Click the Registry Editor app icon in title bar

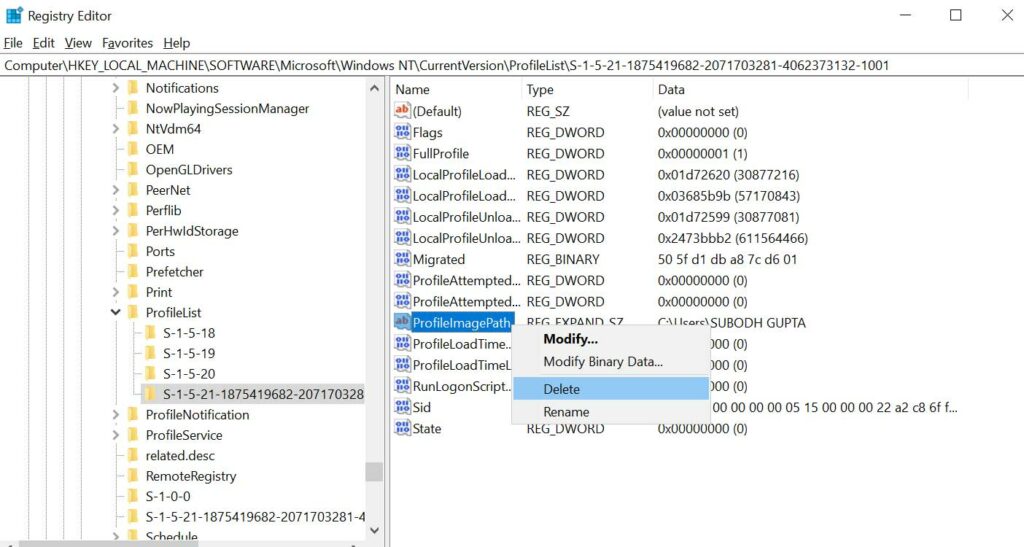pos(14,16)
